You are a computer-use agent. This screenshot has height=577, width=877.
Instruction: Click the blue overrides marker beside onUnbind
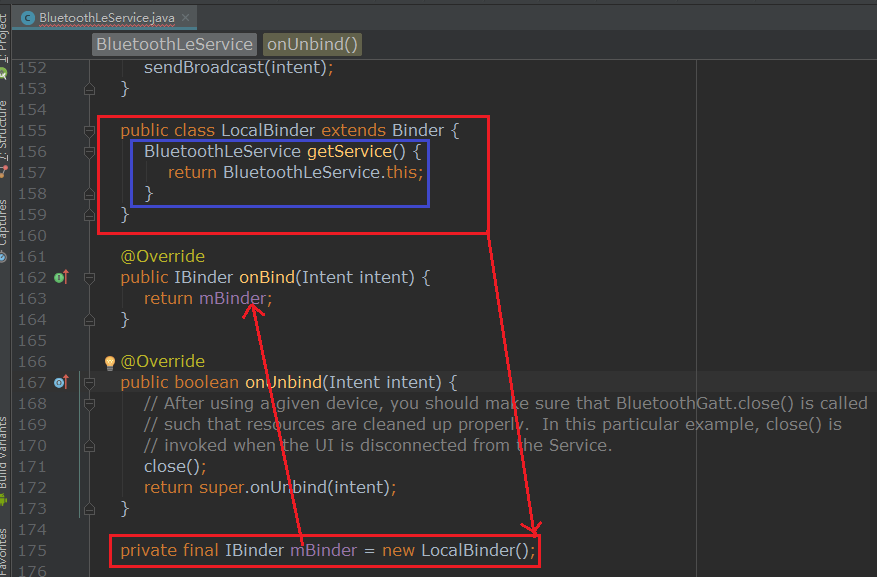61,382
